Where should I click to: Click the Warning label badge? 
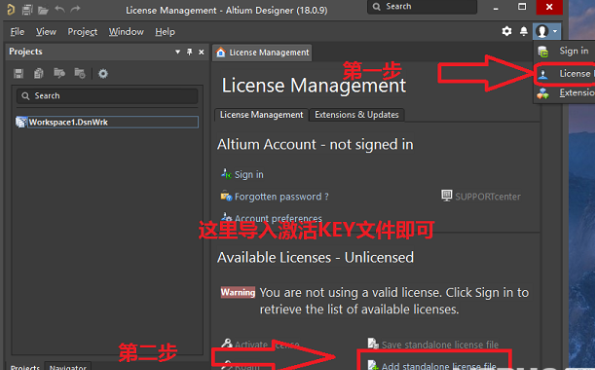[x=238, y=292]
